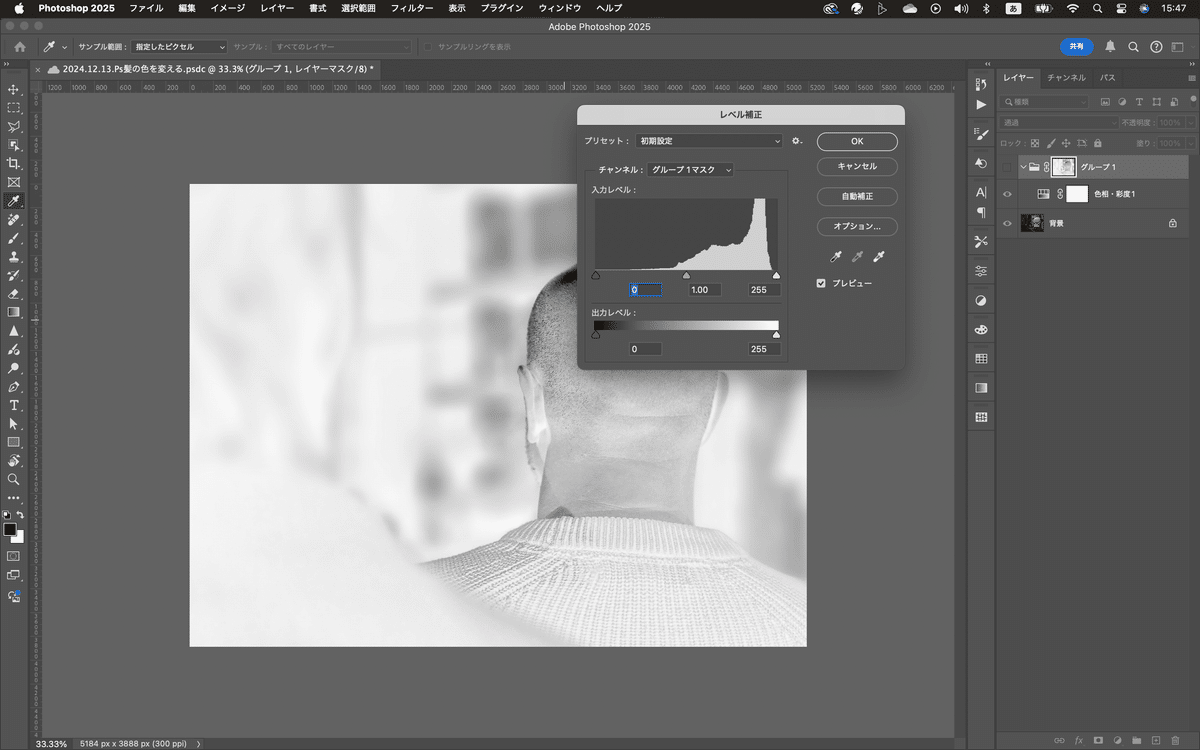Confirm Levels with the OK button

pyautogui.click(x=857, y=141)
